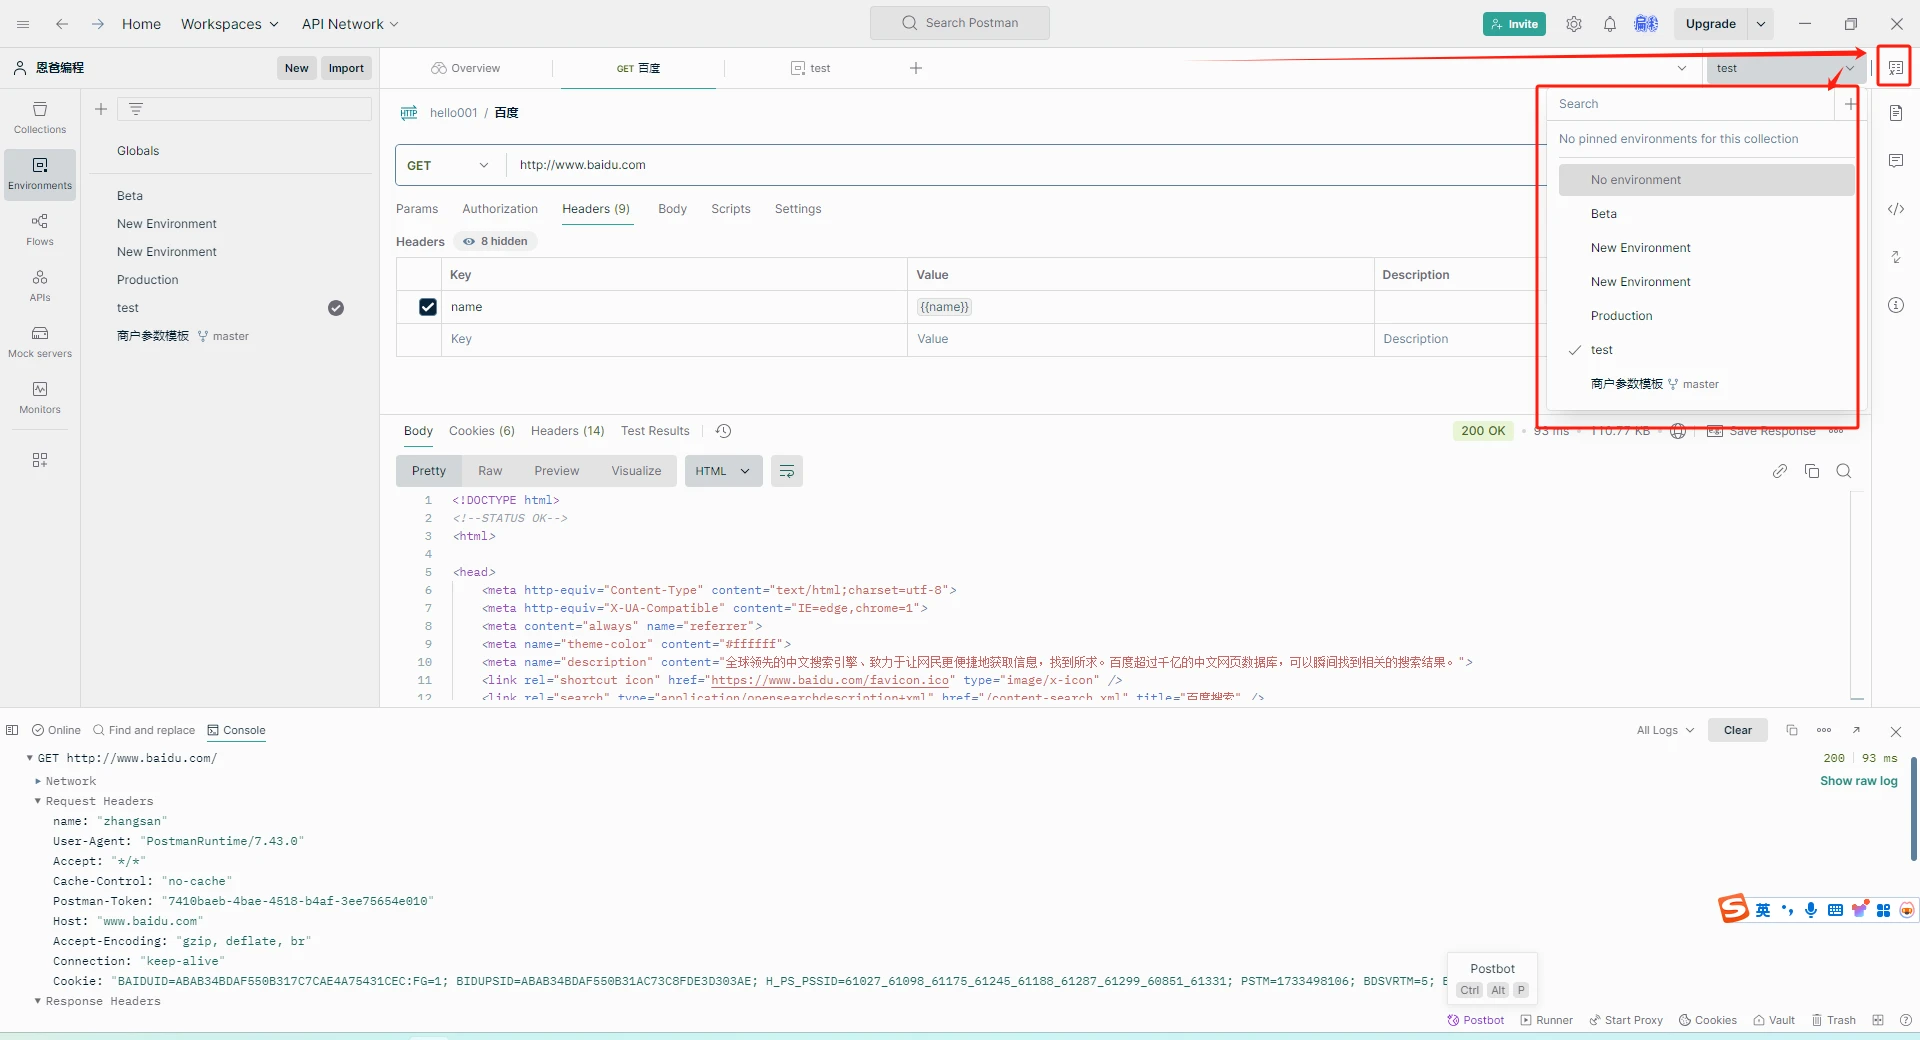Image resolution: width=1920 pixels, height=1040 pixels.
Task: Open the APIs sidebar section
Action: point(40,286)
